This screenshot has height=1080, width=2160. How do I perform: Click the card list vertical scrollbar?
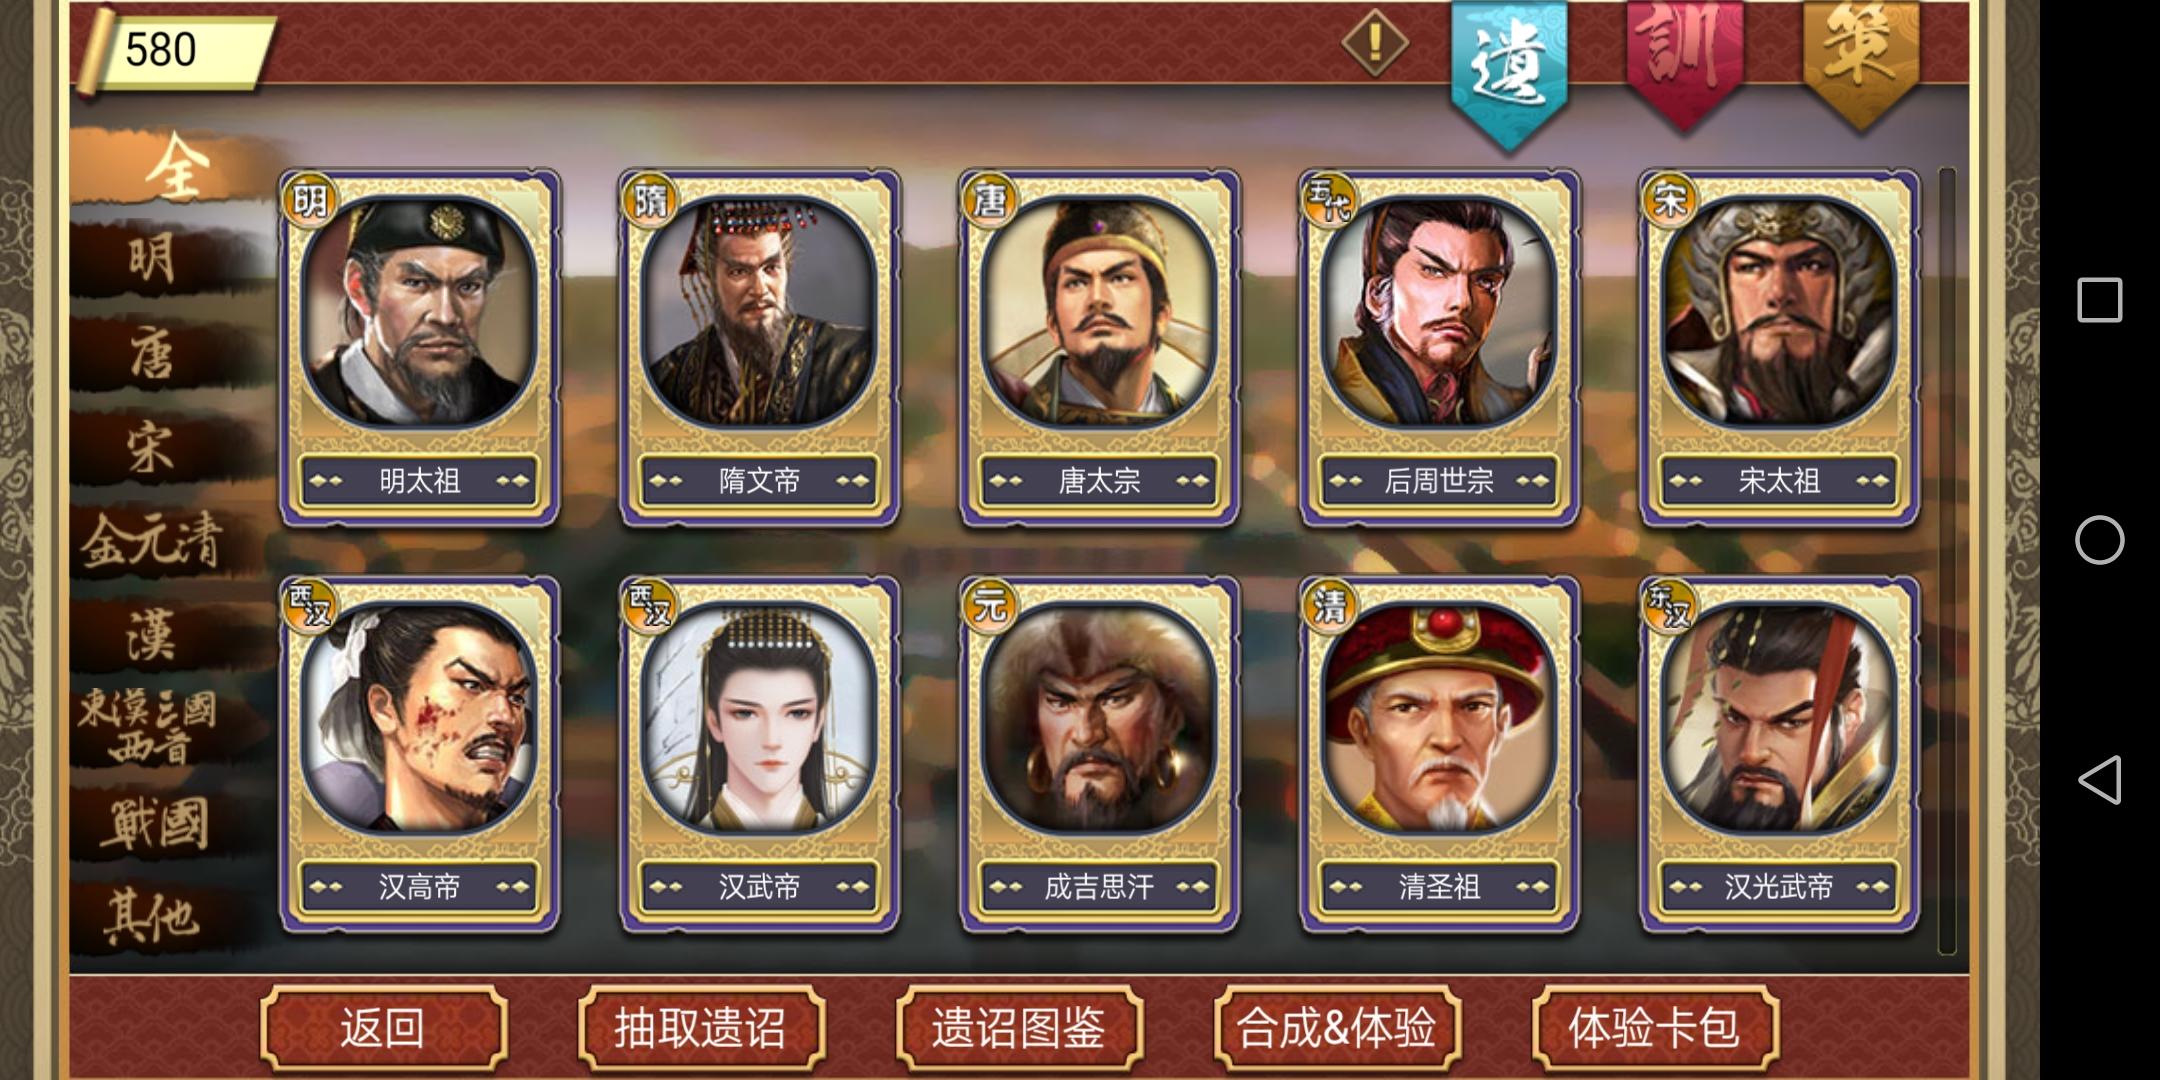1946,560
